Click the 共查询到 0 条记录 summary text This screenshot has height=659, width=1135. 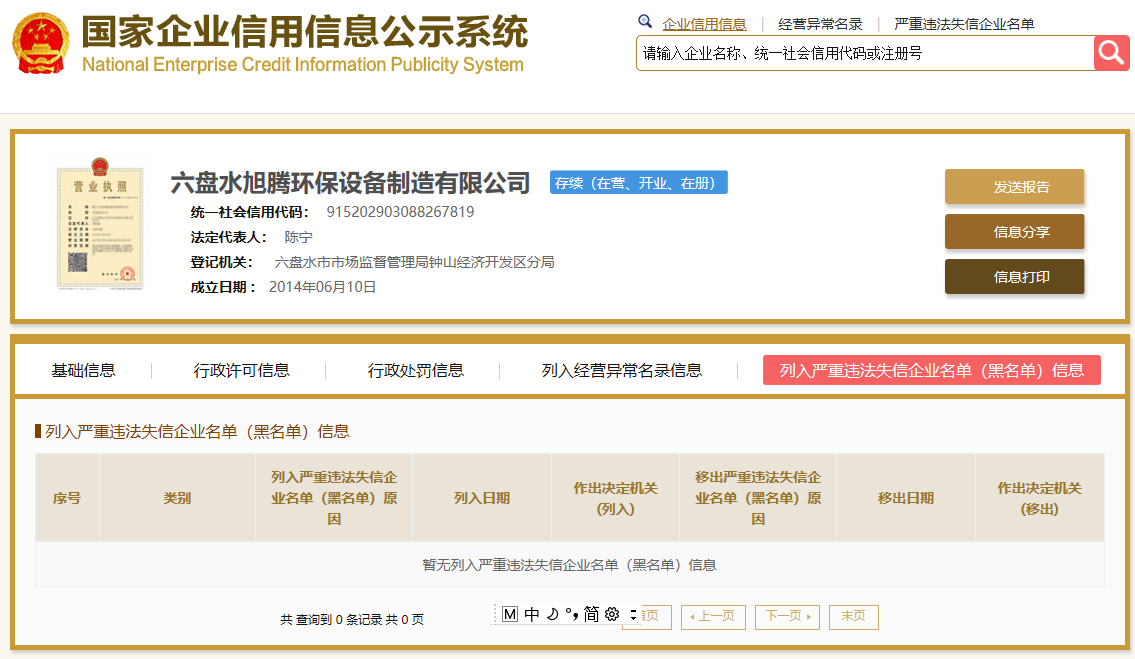(353, 620)
